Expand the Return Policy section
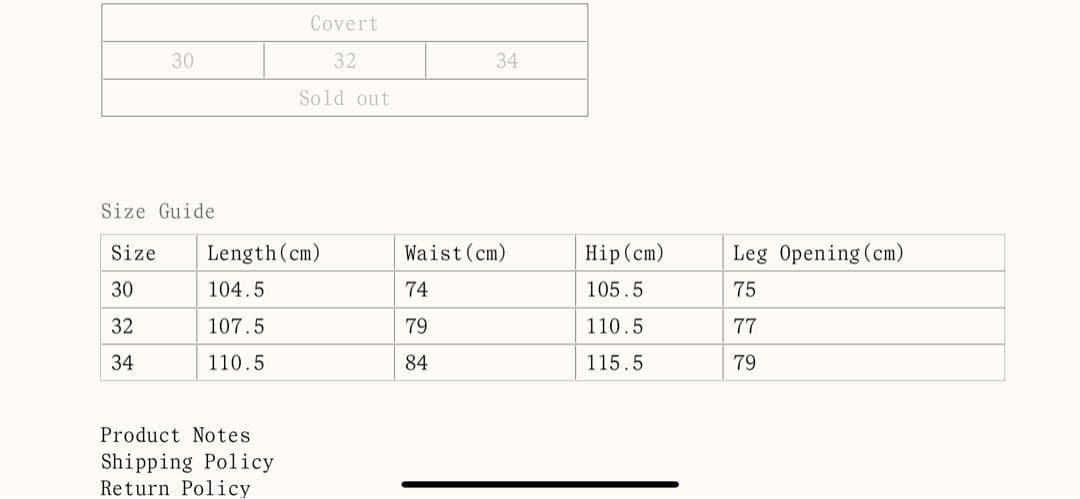This screenshot has height=499, width=1080. coord(175,488)
